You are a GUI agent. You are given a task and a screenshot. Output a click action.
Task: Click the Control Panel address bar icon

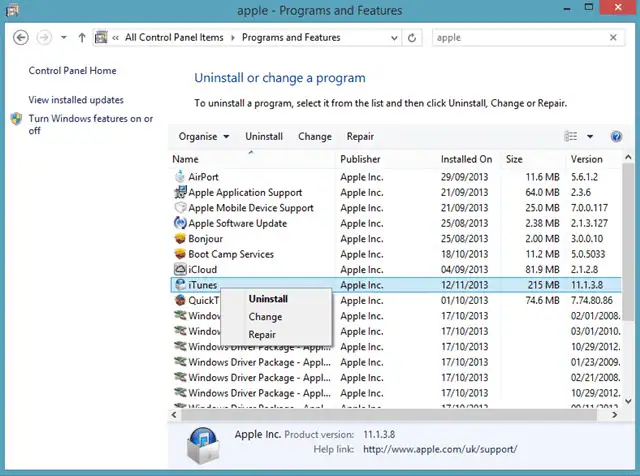tap(101, 38)
